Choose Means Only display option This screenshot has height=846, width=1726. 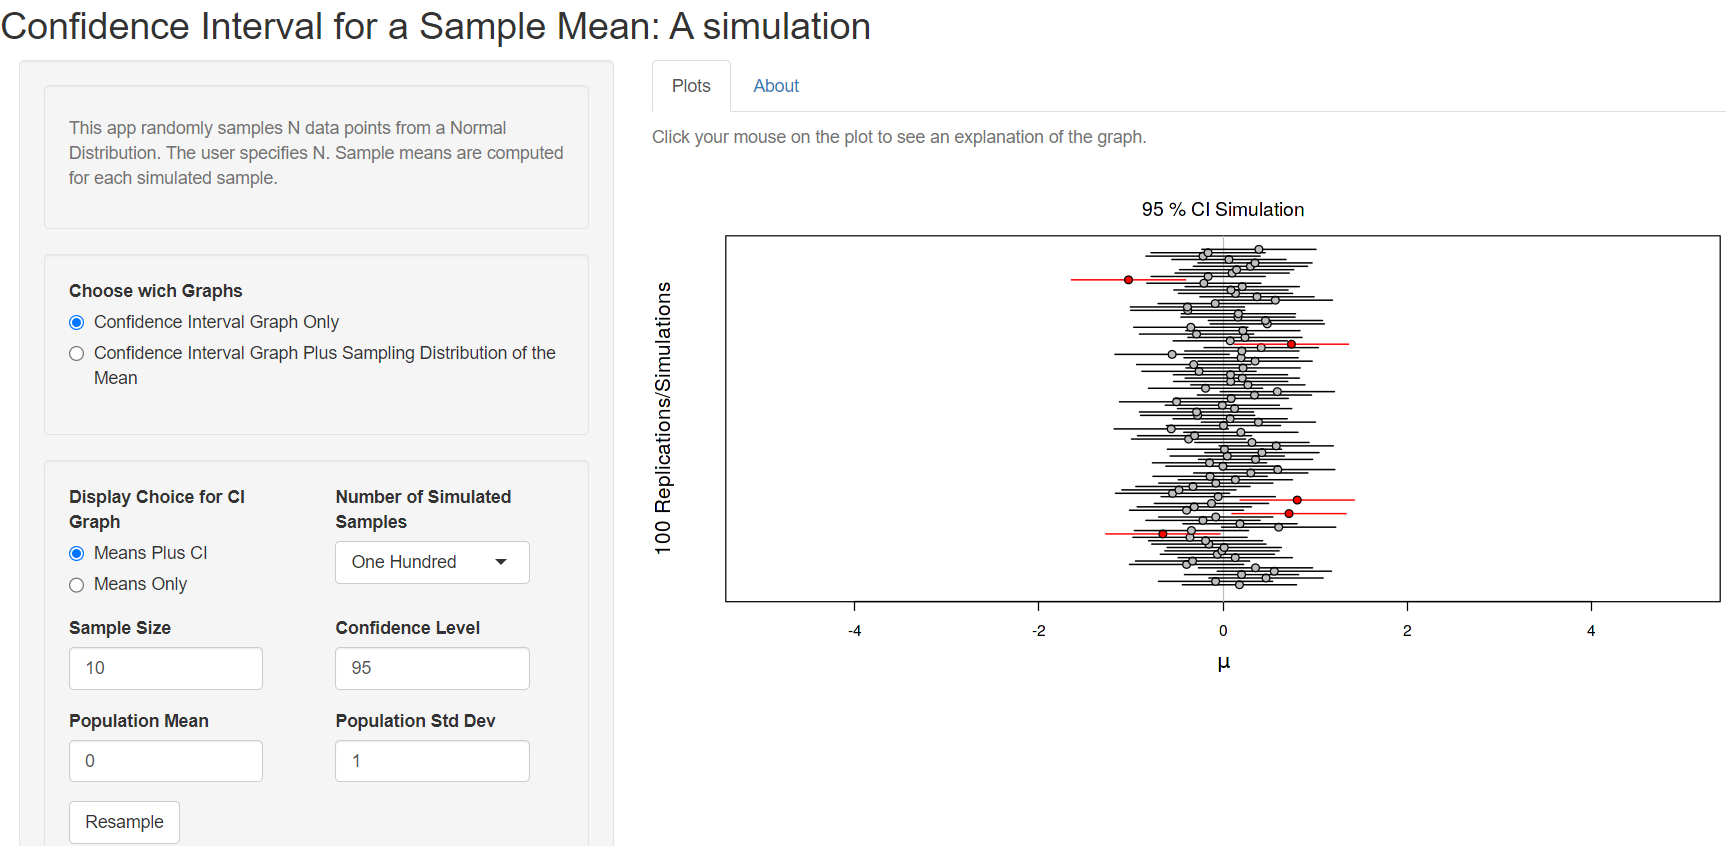[x=77, y=585]
